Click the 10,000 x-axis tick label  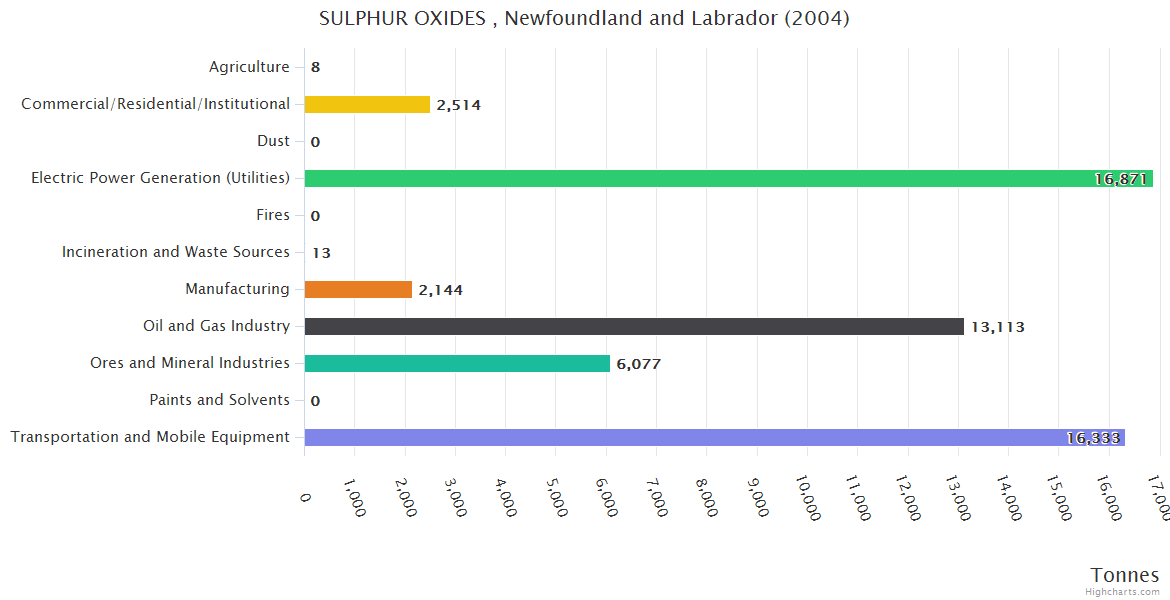tap(808, 497)
